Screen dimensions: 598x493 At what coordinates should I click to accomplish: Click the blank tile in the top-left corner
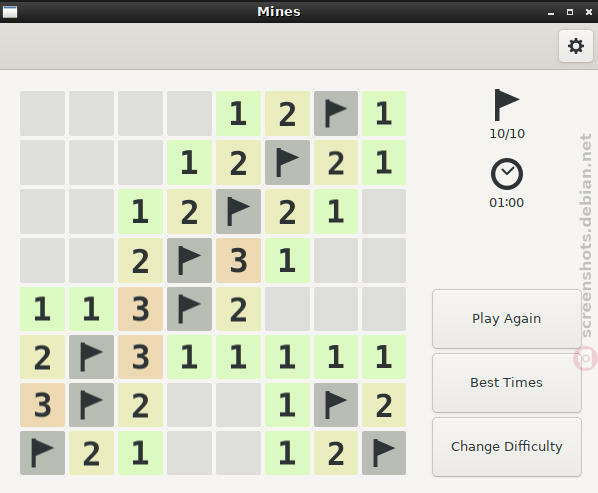(42, 114)
